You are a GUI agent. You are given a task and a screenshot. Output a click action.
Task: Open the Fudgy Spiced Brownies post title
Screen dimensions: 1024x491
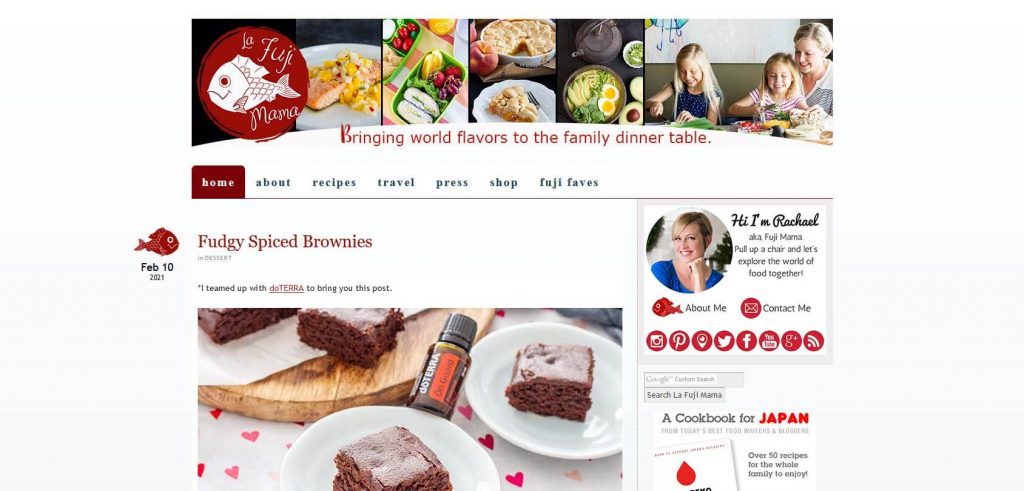[285, 242]
